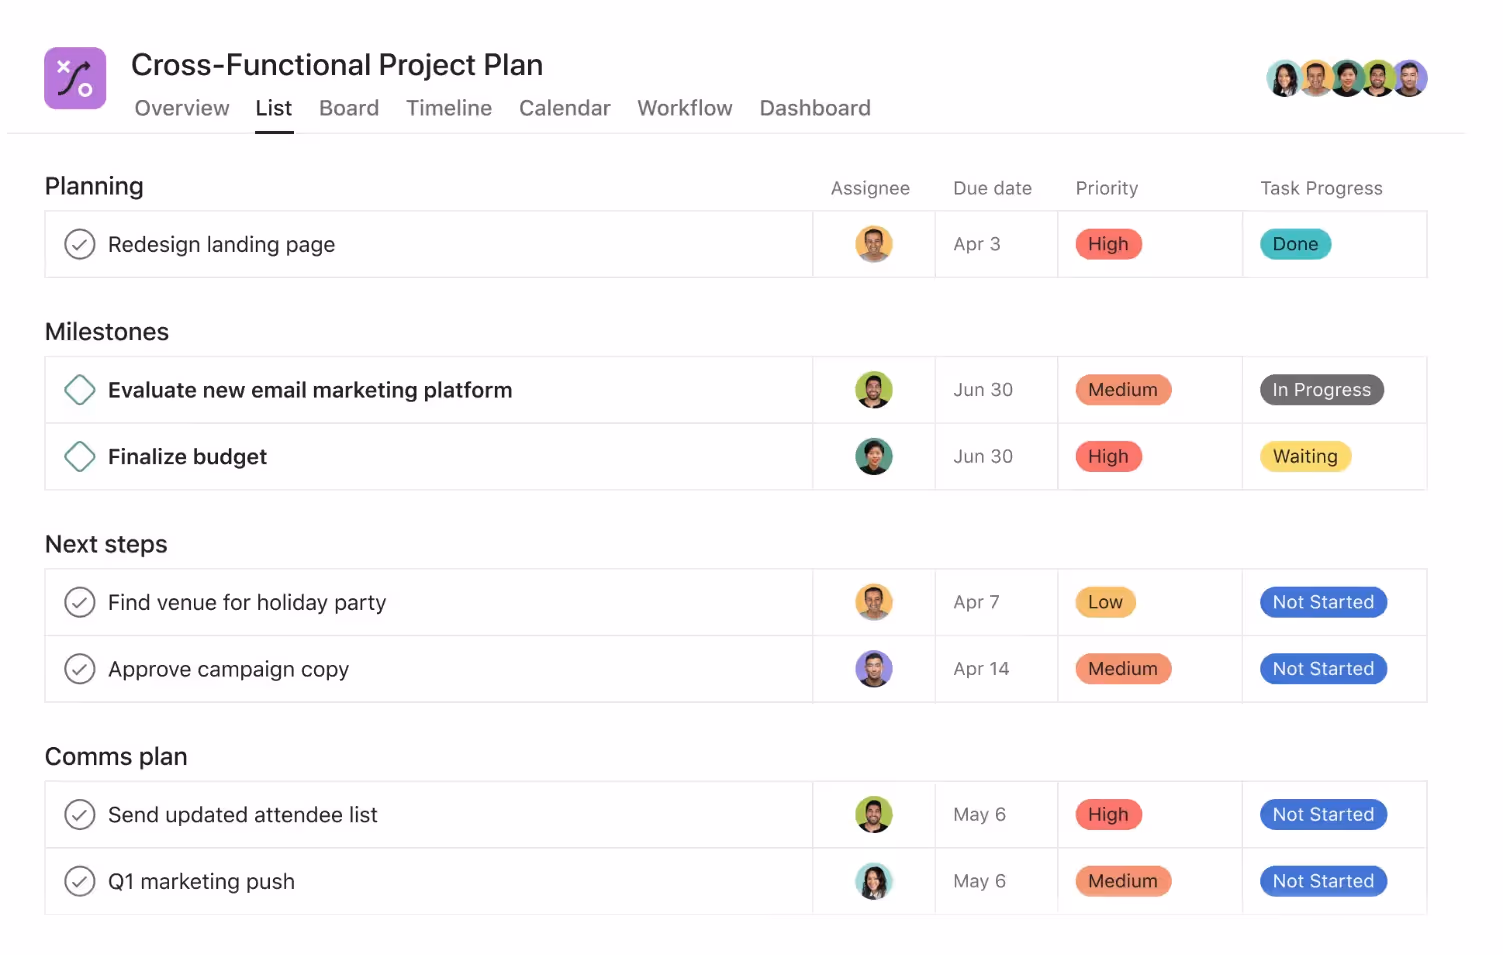Open the Timeline tab
1503x955 pixels.
(449, 108)
